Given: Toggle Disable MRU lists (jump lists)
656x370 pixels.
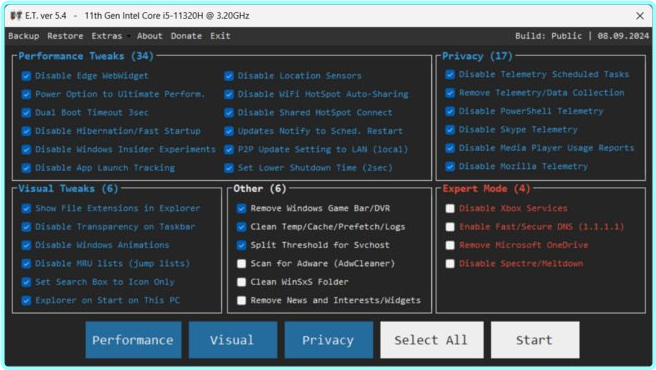Looking at the screenshot, I should click(x=26, y=264).
